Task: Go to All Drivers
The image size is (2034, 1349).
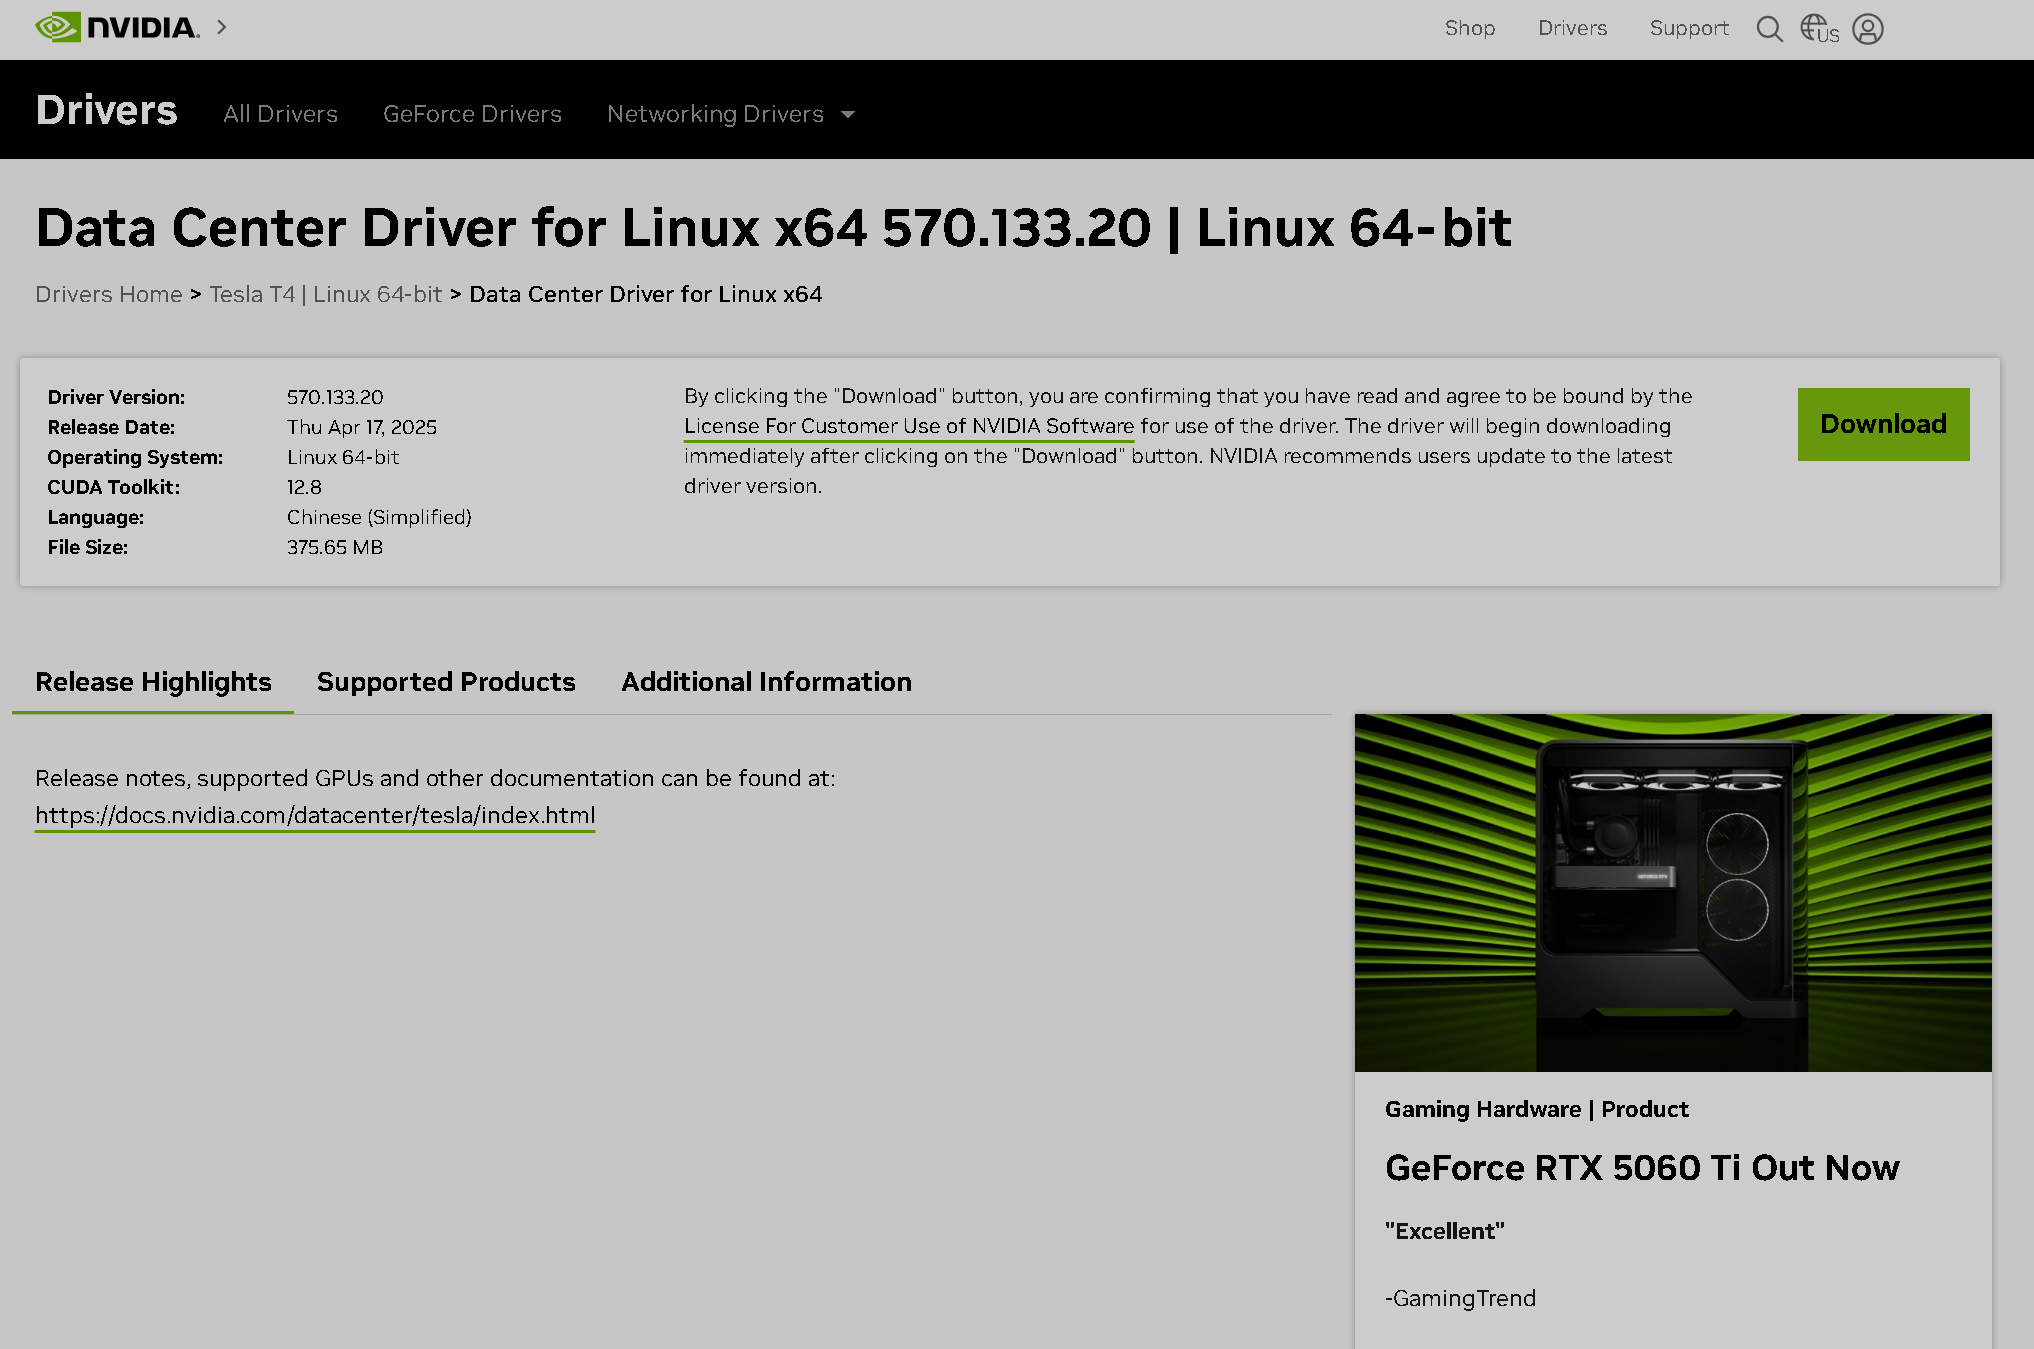Action: pyautogui.click(x=280, y=114)
